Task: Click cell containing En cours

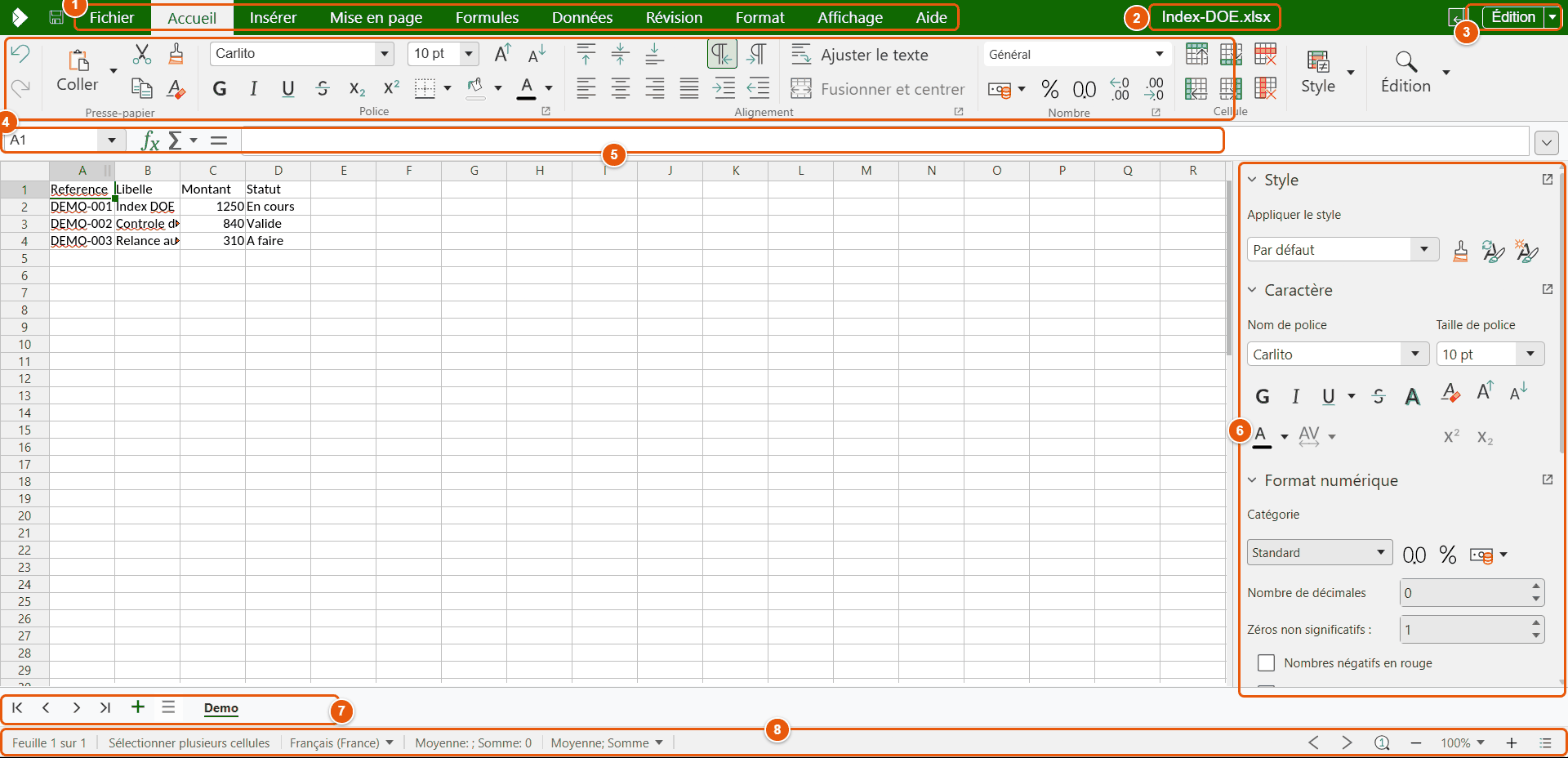Action: 277,206
